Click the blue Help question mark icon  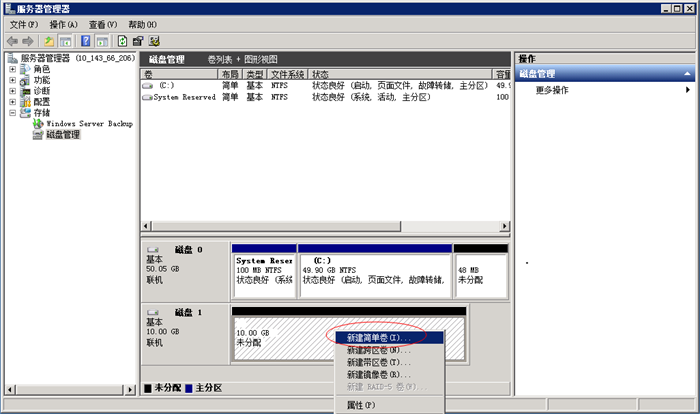coord(86,41)
